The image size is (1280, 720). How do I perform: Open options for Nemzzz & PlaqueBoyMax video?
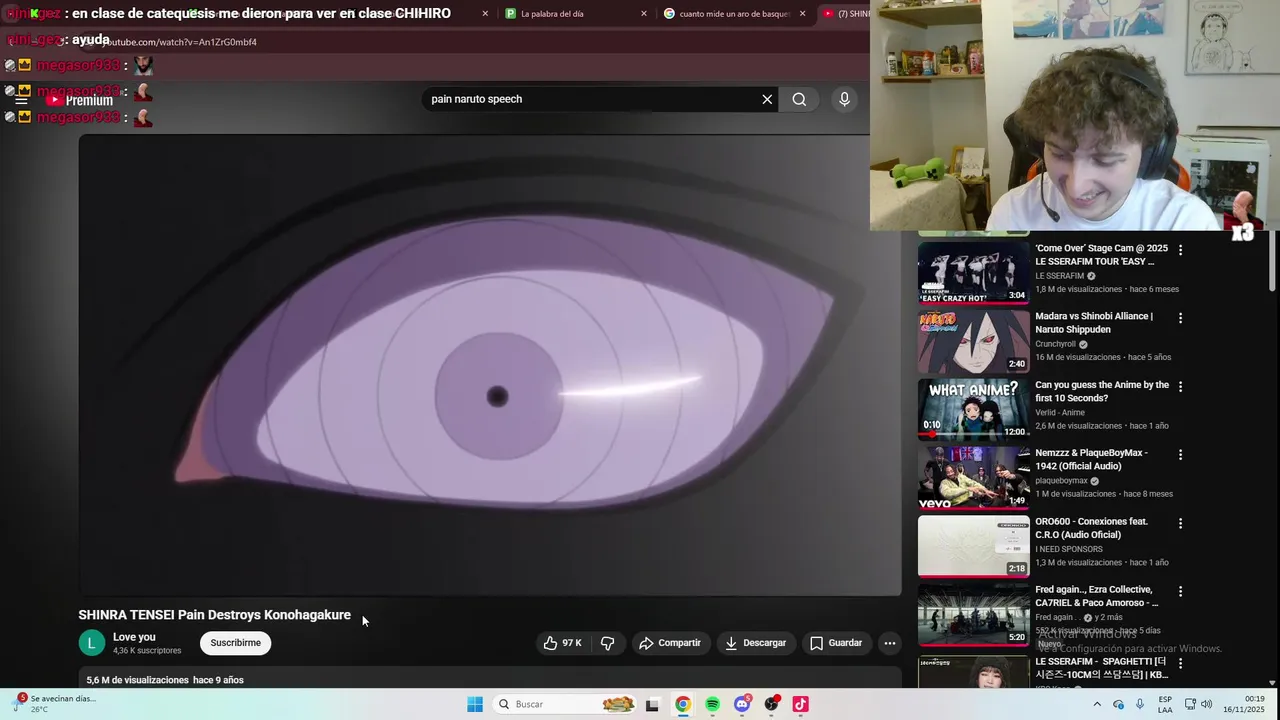[1180, 454]
